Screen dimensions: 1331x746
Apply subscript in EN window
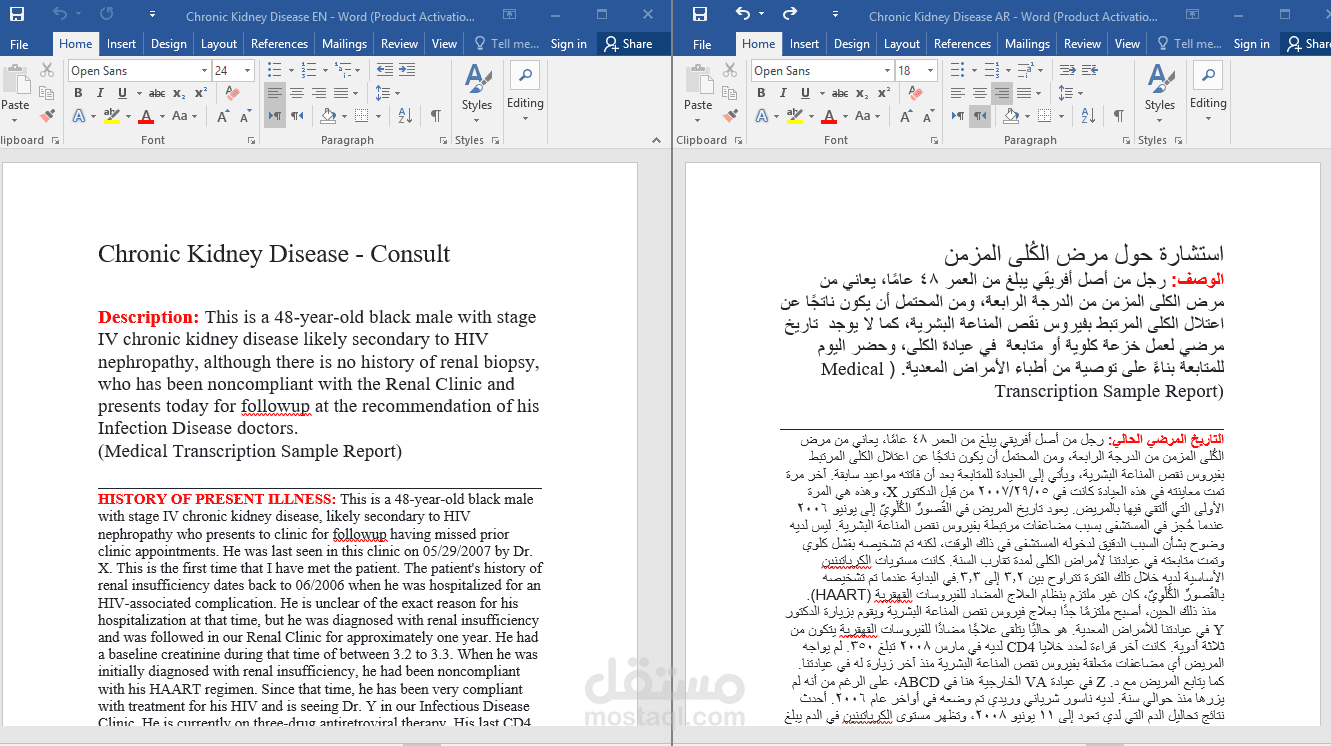coord(179,93)
